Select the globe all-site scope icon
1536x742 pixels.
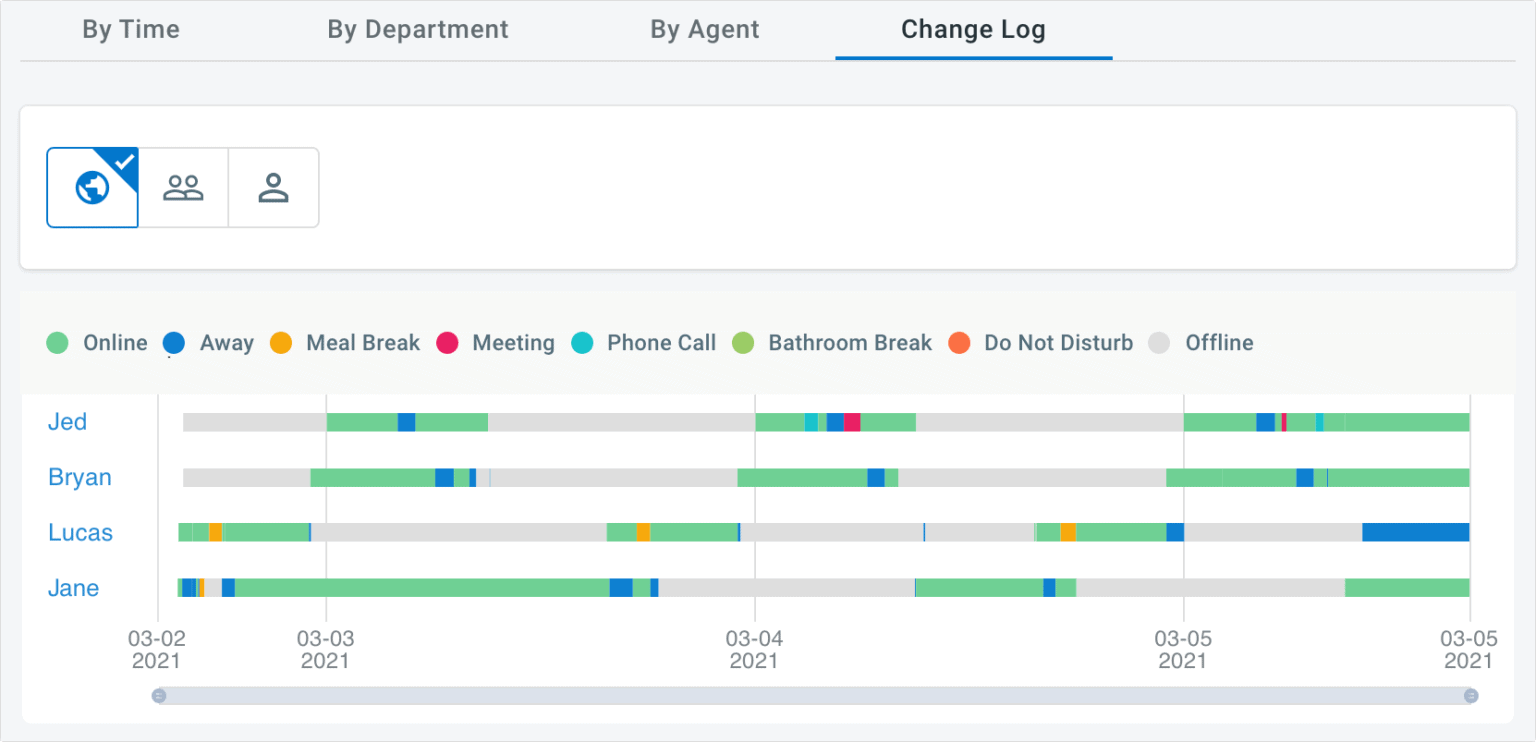coord(92,188)
